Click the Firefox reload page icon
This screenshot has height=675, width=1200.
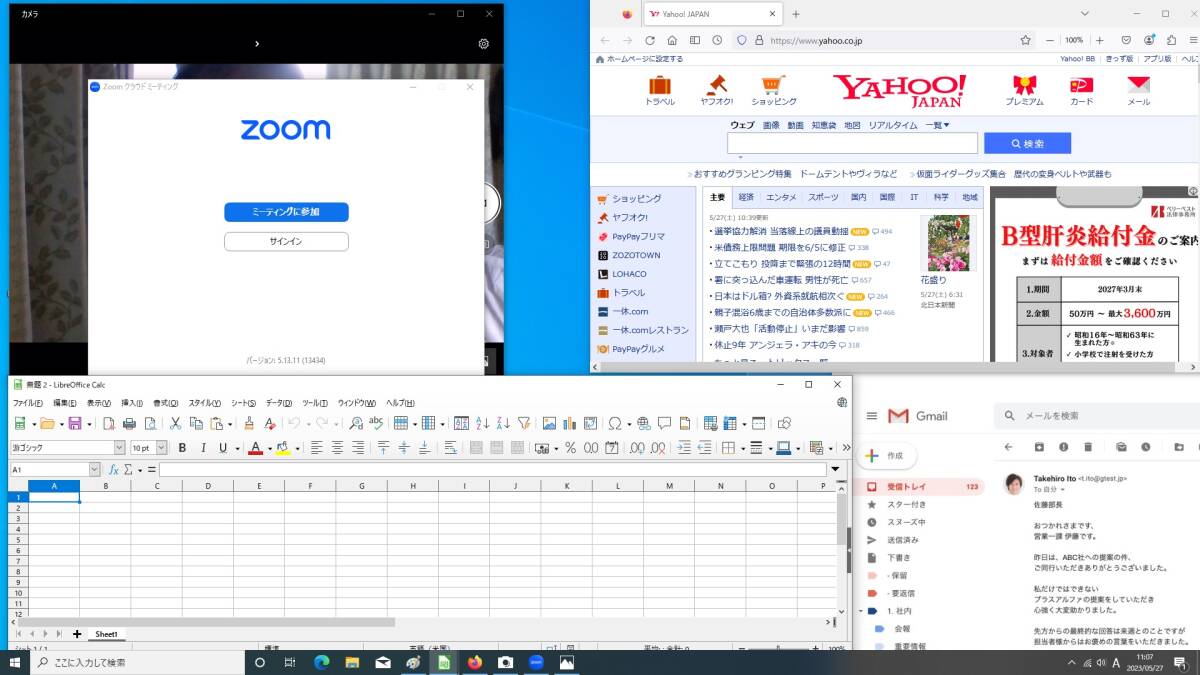[650, 41]
